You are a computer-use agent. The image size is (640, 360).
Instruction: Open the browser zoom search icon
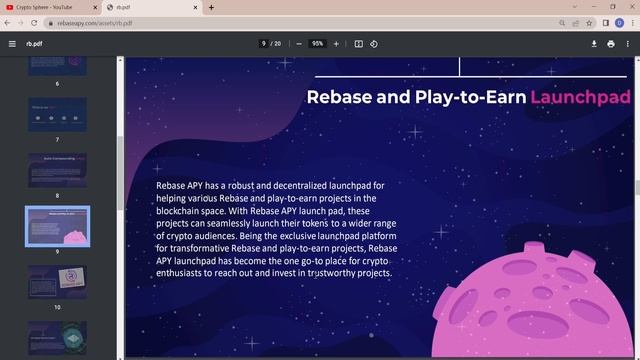[x=562, y=23]
